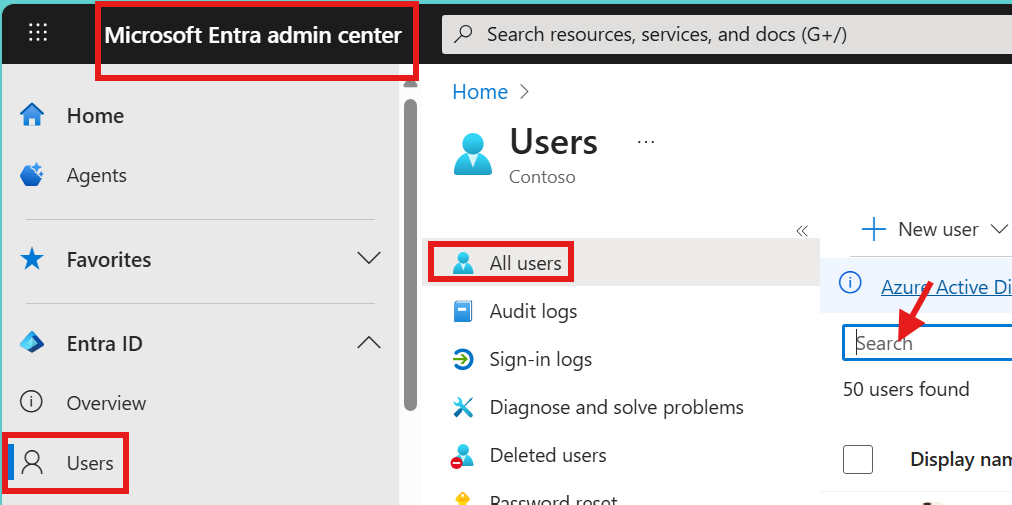The height and width of the screenshot is (505, 1012).
Task: Click the All users person icon
Action: click(463, 263)
